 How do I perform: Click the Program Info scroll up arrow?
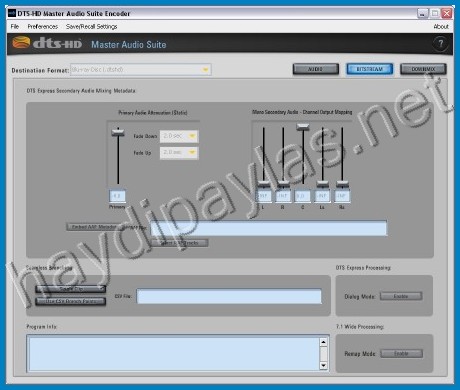point(323,342)
